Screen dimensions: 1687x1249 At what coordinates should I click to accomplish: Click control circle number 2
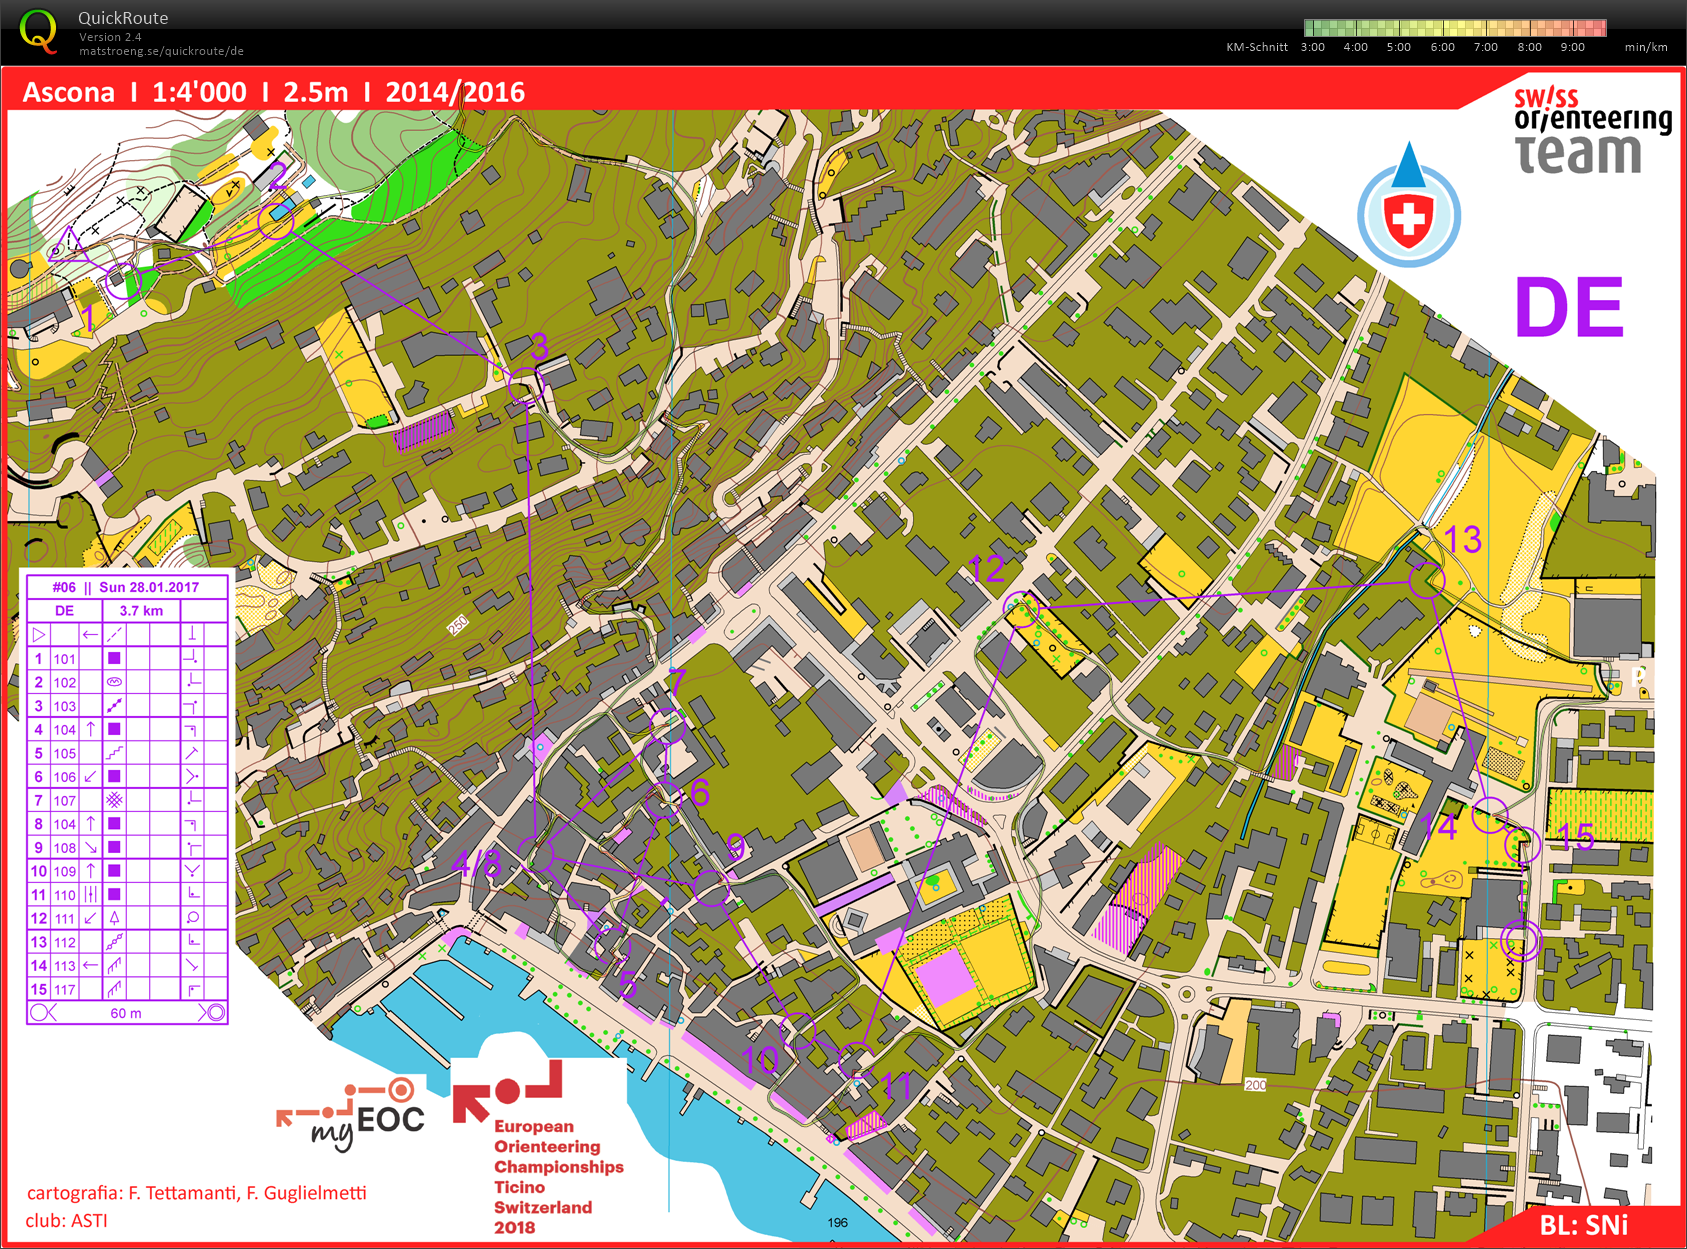pyautogui.click(x=276, y=220)
